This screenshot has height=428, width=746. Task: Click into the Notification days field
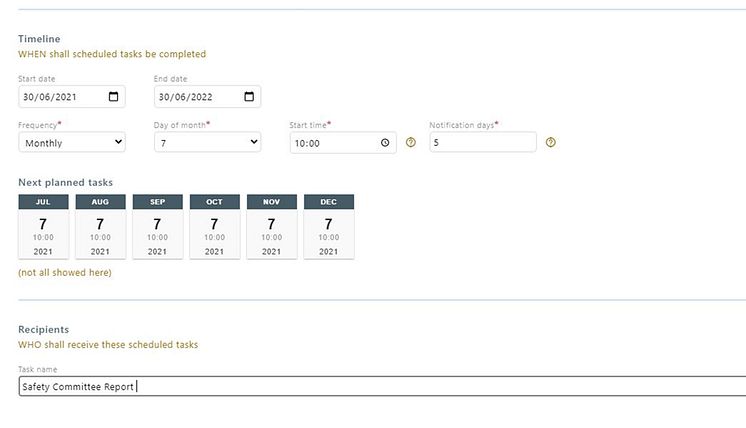[x=483, y=142]
